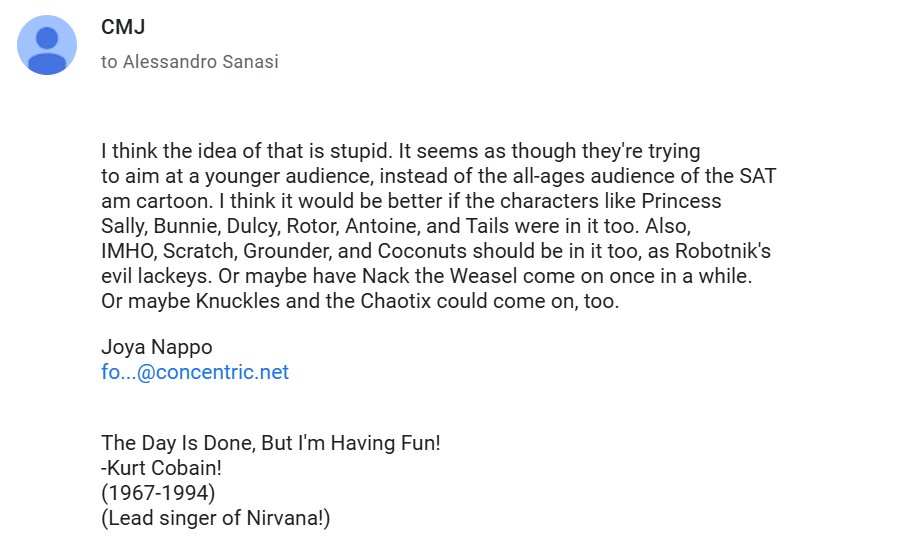911x557 pixels.
Task: Open the fo...@concentric.net email link
Action: click(x=195, y=372)
